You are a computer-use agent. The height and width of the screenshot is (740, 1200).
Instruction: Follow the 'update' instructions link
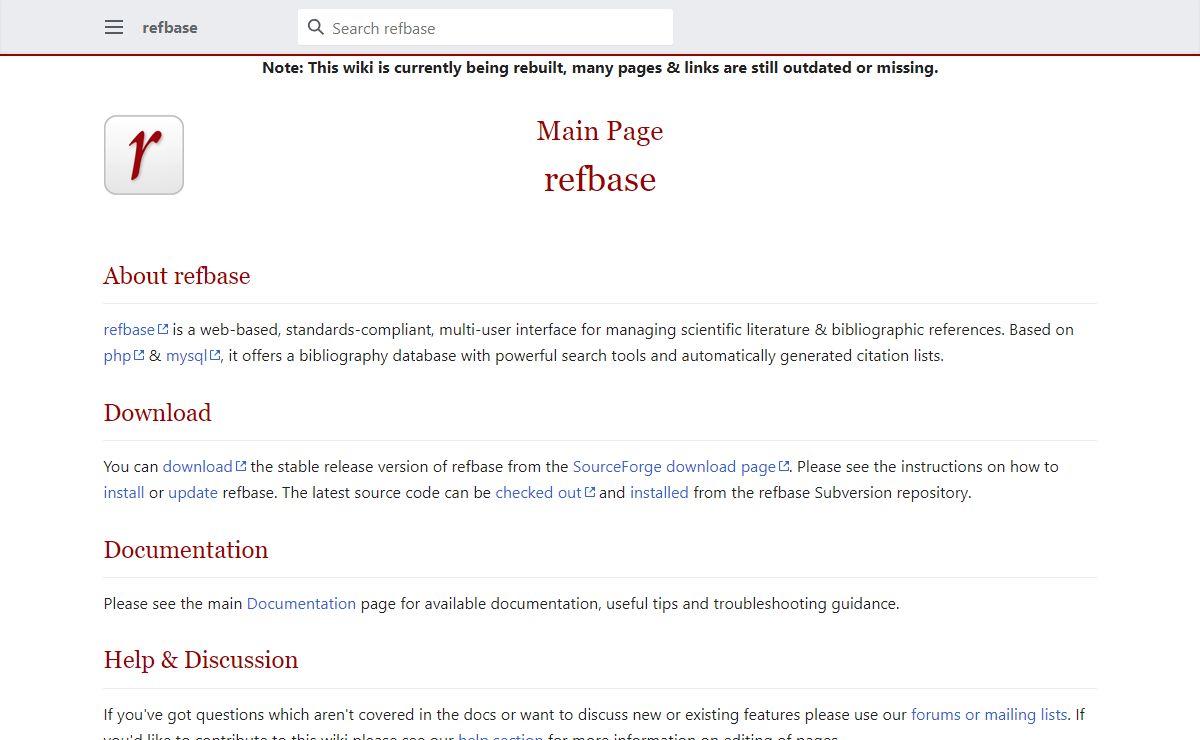click(193, 492)
